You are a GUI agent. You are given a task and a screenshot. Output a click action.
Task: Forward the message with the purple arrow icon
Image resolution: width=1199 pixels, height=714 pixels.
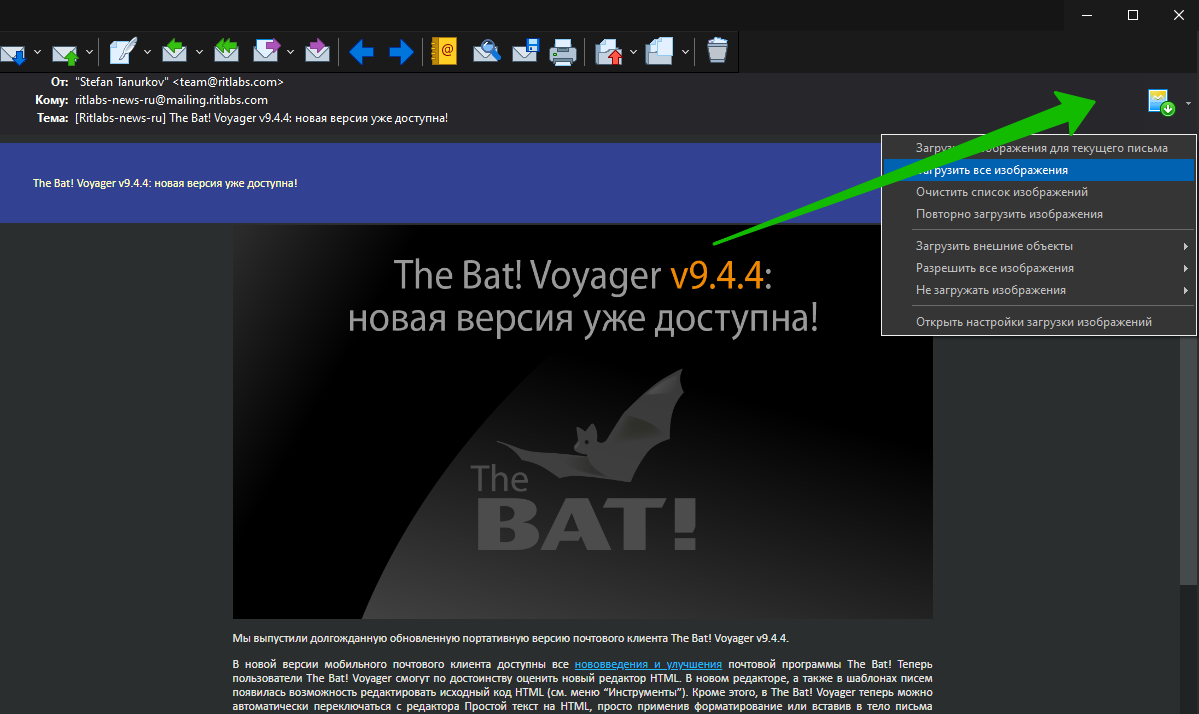(266, 50)
